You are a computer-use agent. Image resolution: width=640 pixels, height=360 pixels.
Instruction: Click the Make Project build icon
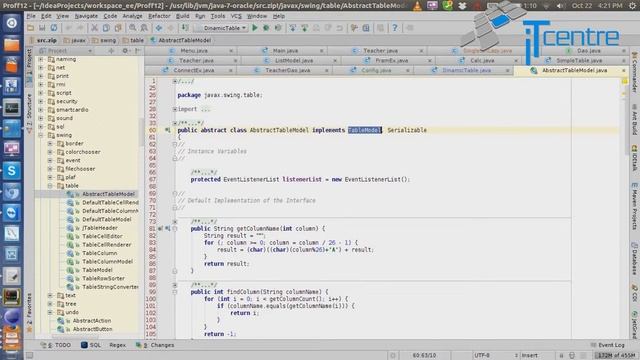185,28
